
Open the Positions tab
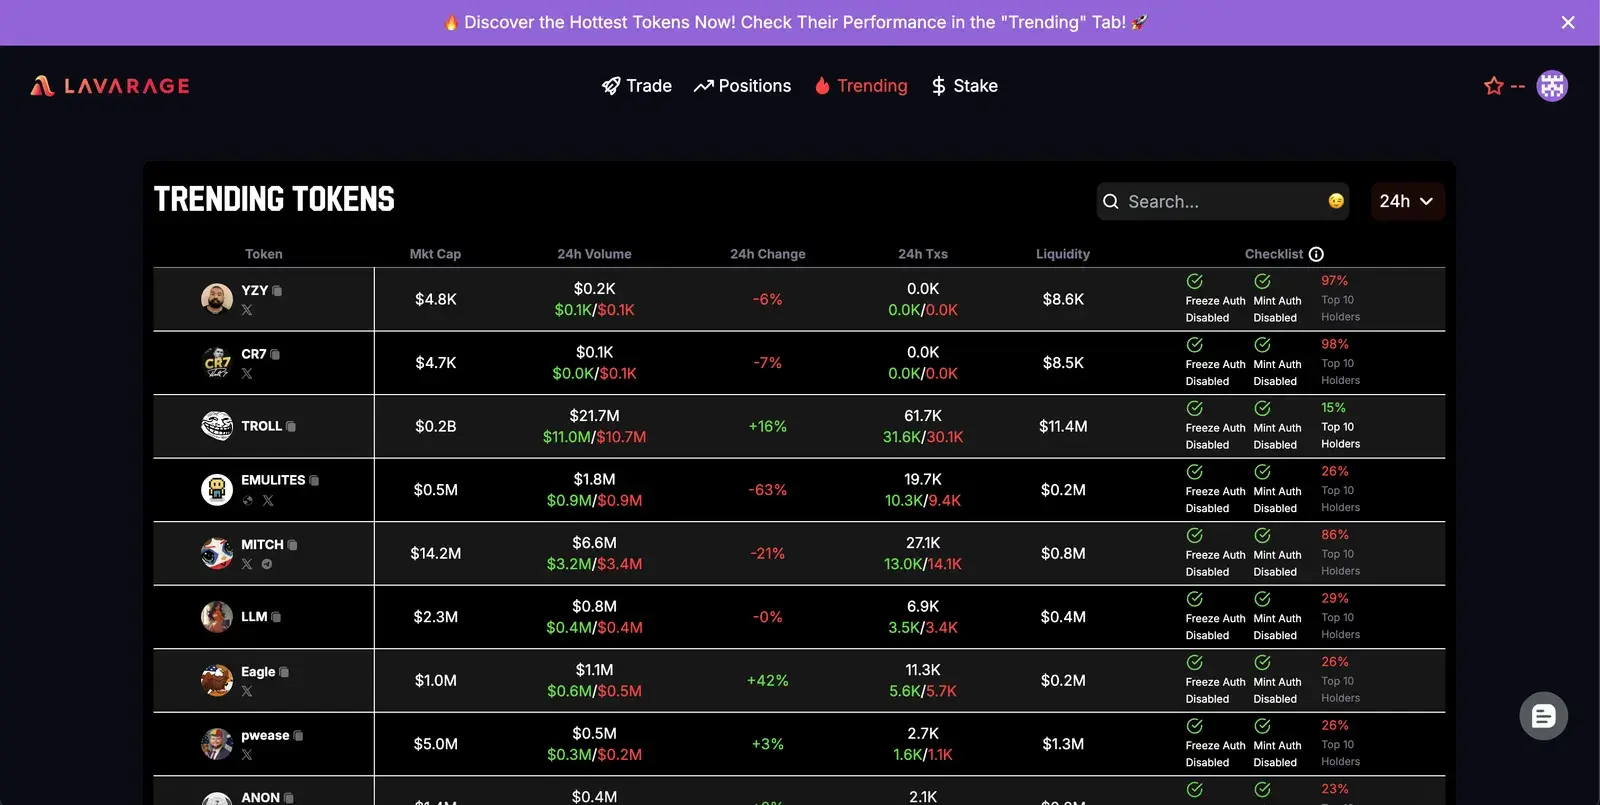[x=743, y=86]
